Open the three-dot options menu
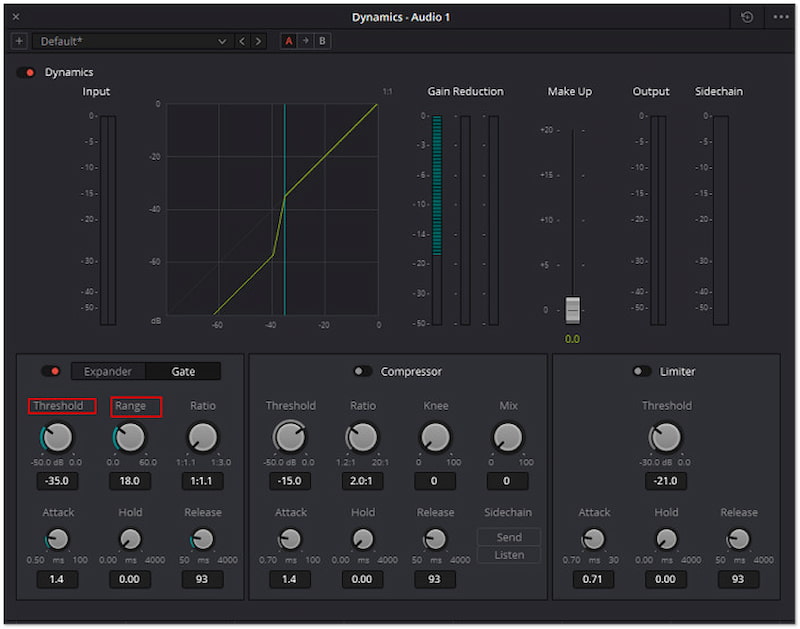 (x=780, y=17)
